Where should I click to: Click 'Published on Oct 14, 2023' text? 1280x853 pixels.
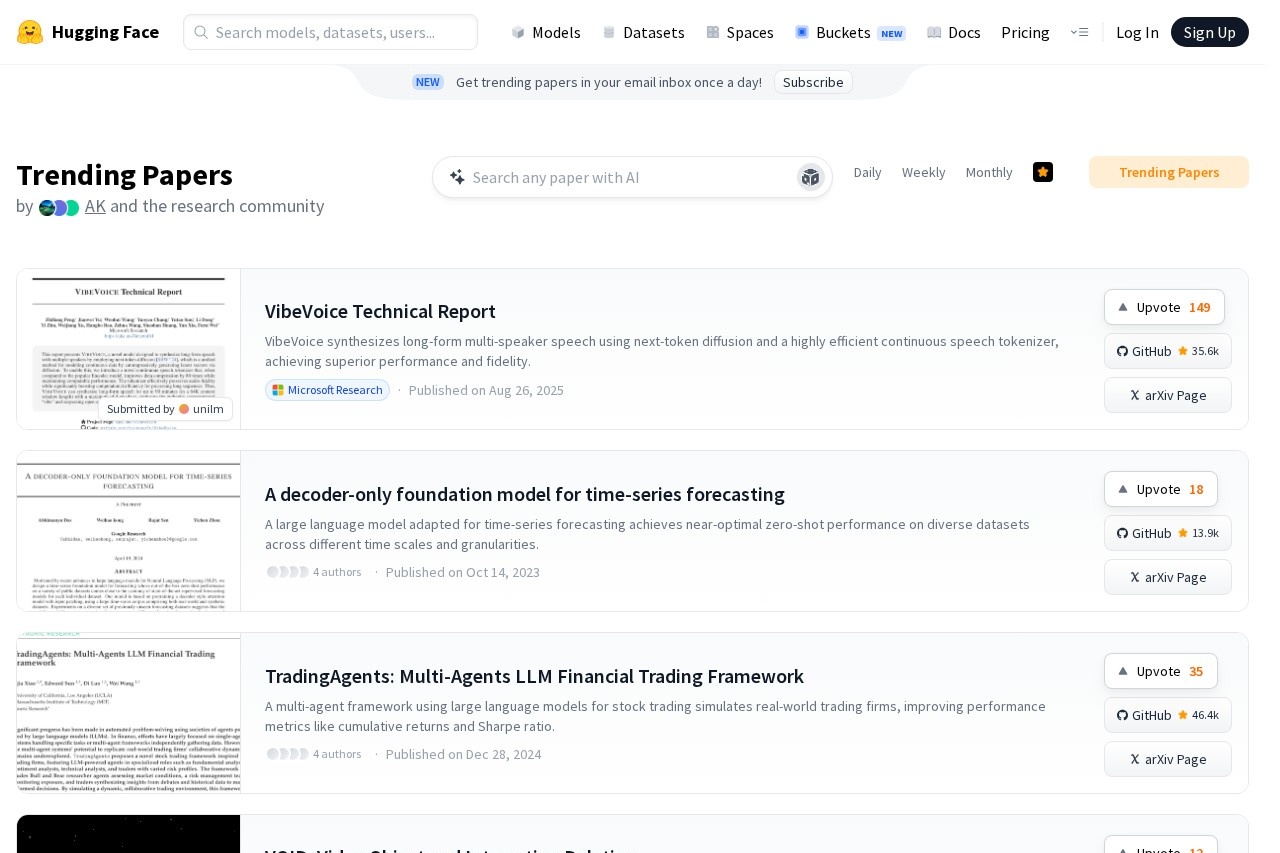tap(463, 572)
